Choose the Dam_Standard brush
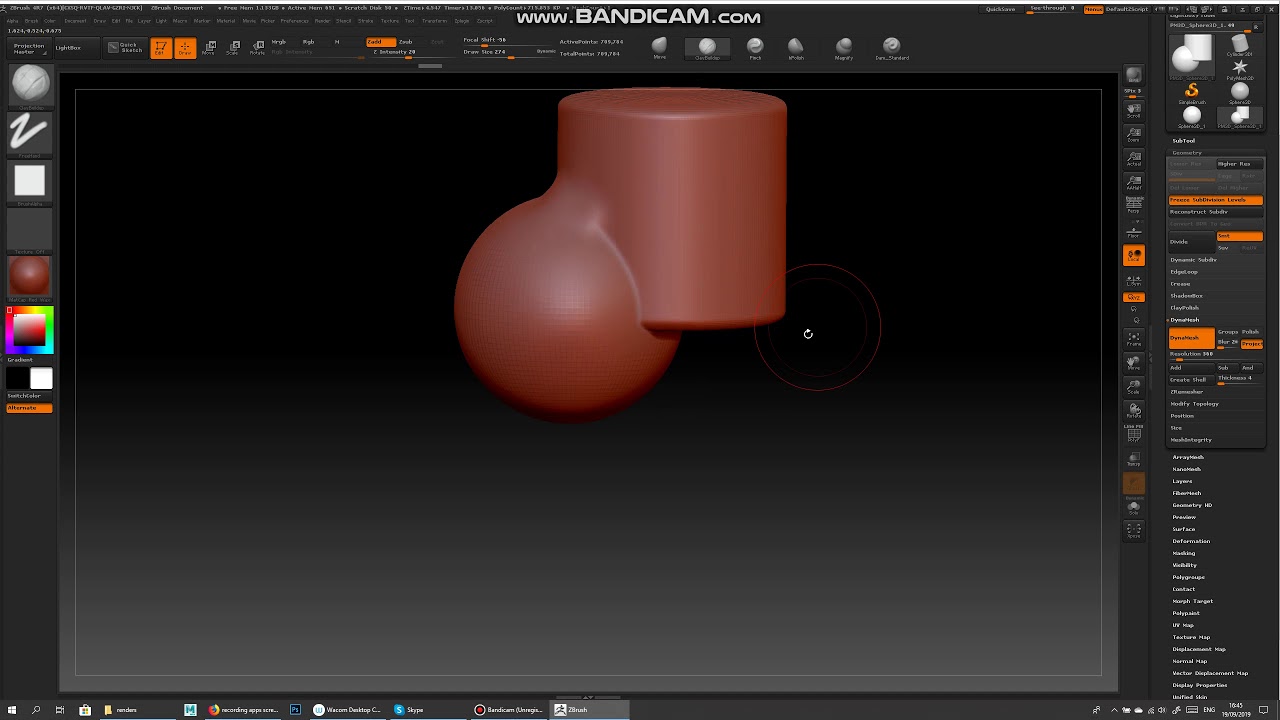1280x720 pixels. pyautogui.click(x=892, y=48)
